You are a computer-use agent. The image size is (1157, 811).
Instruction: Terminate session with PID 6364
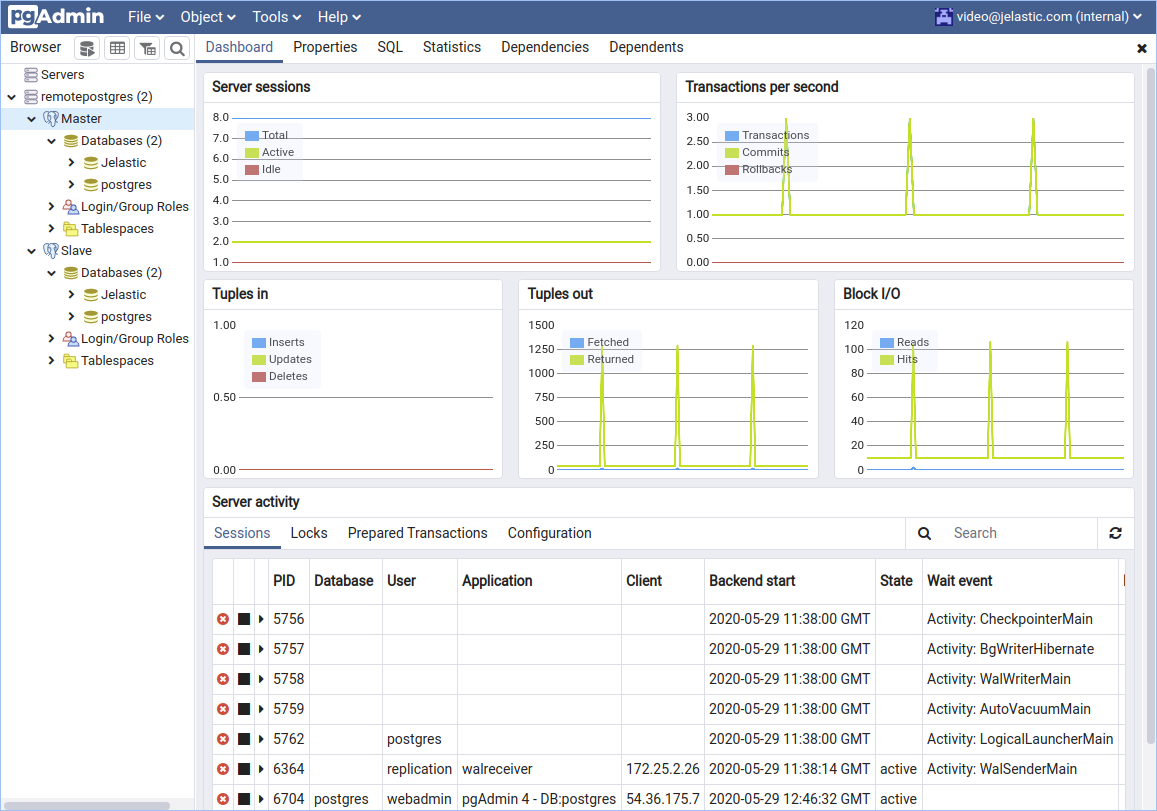pyautogui.click(x=223, y=769)
